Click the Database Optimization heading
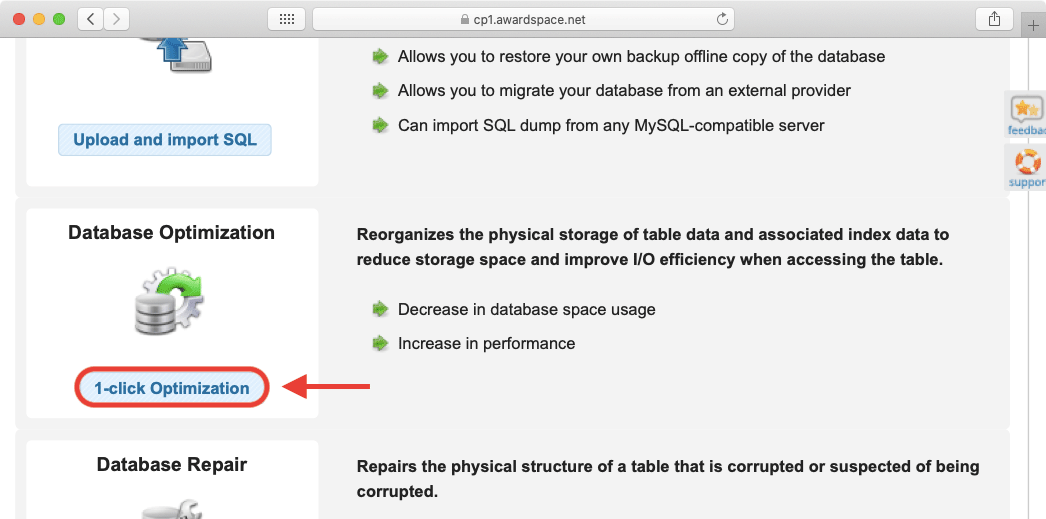1046x519 pixels. coord(171,232)
